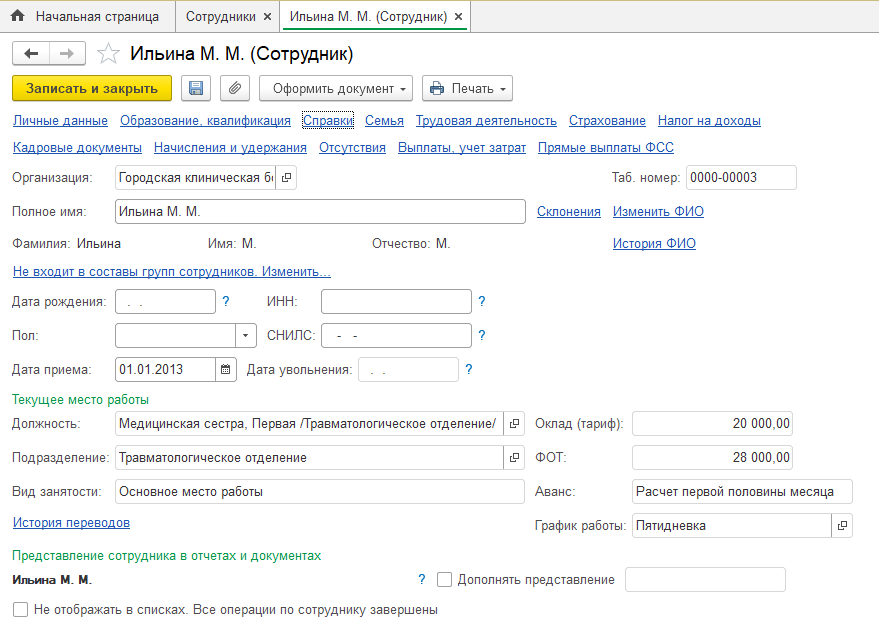Open the Печать dropdown menu

[x=468, y=89]
